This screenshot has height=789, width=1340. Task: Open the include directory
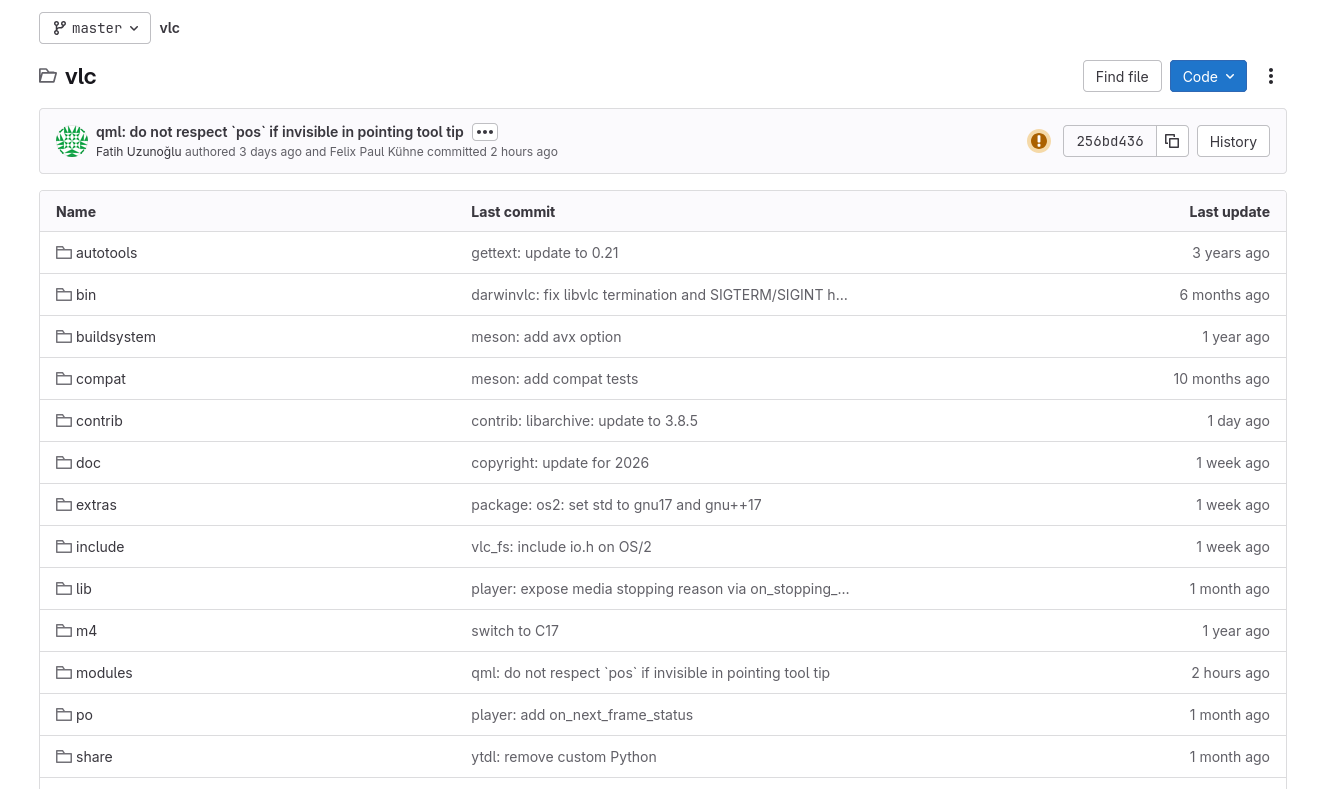(100, 547)
